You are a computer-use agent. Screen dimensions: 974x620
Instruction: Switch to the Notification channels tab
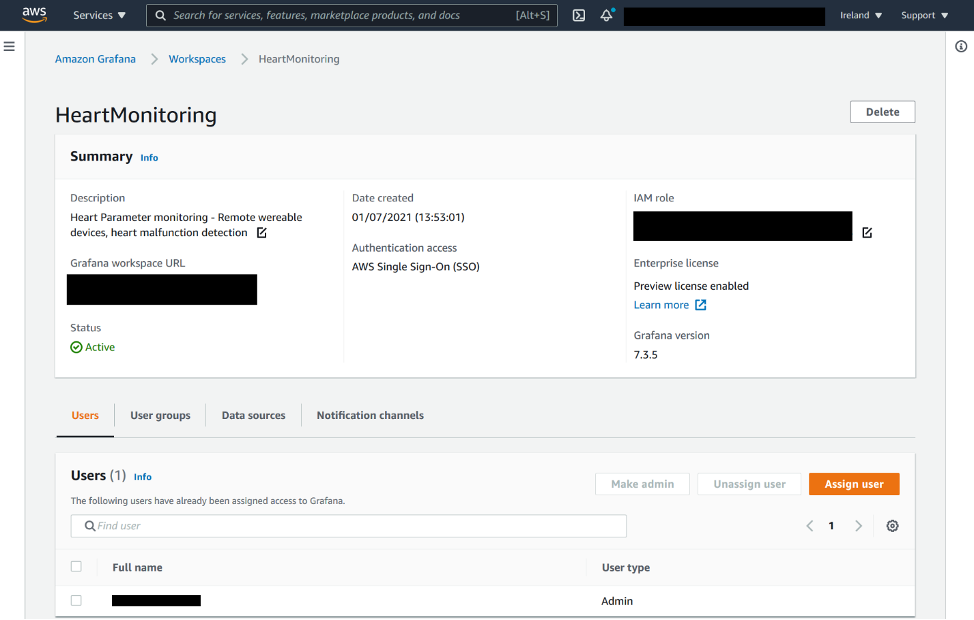tap(370, 416)
